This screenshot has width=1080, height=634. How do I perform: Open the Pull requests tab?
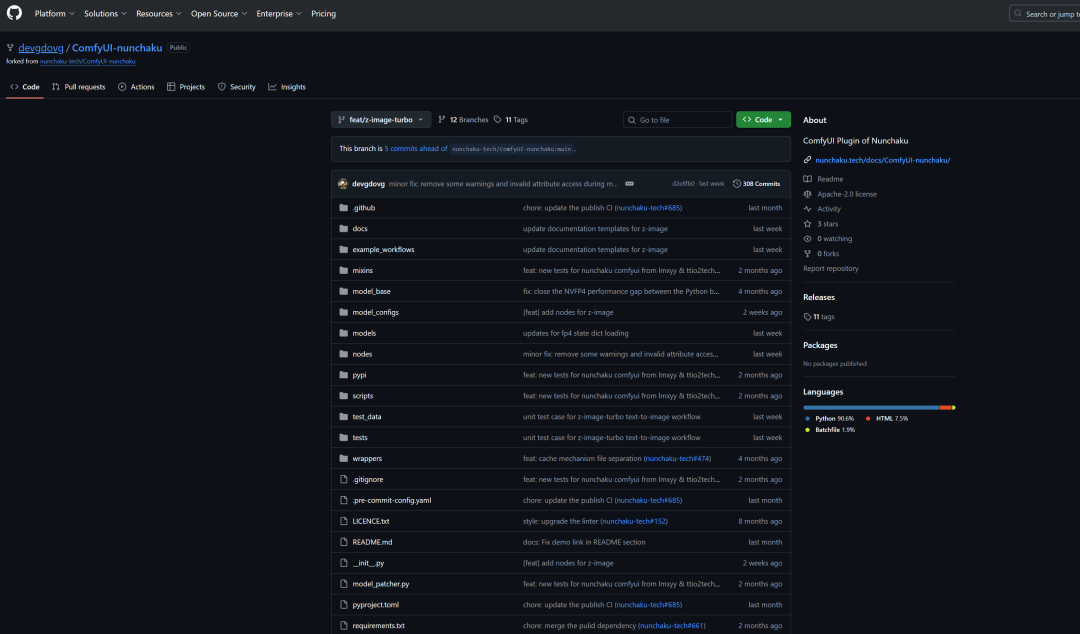point(79,87)
